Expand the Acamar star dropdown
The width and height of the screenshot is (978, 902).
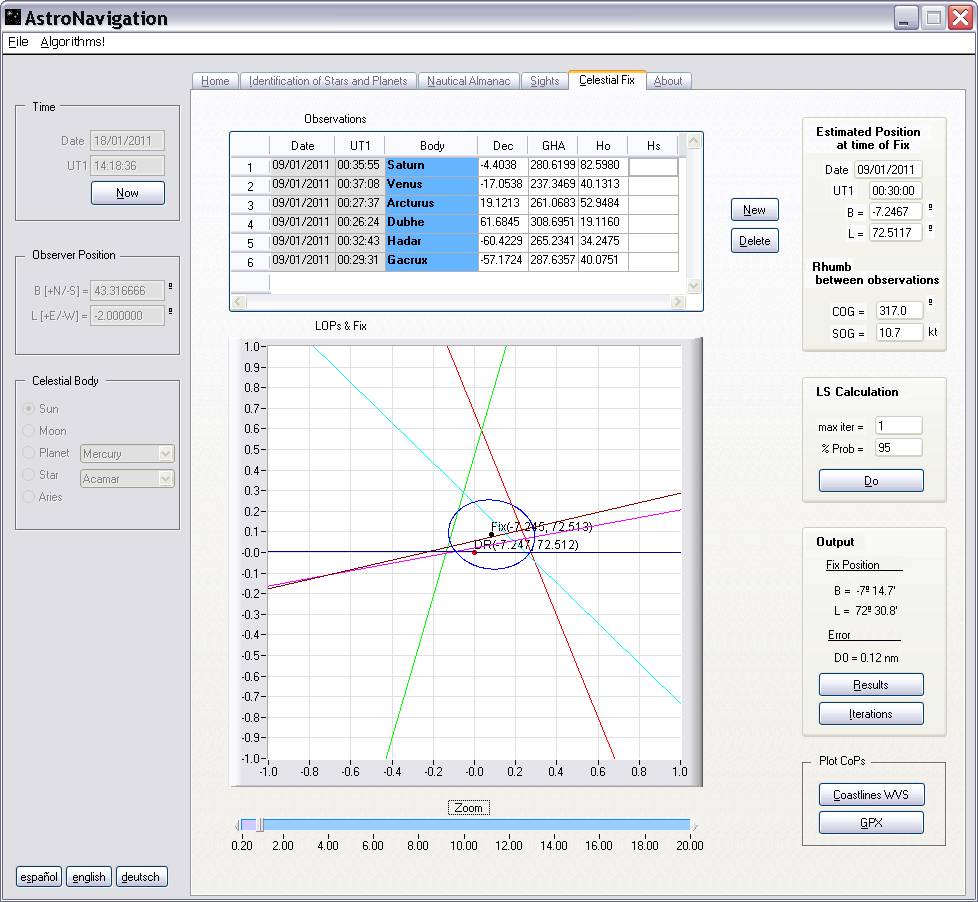[x=166, y=479]
